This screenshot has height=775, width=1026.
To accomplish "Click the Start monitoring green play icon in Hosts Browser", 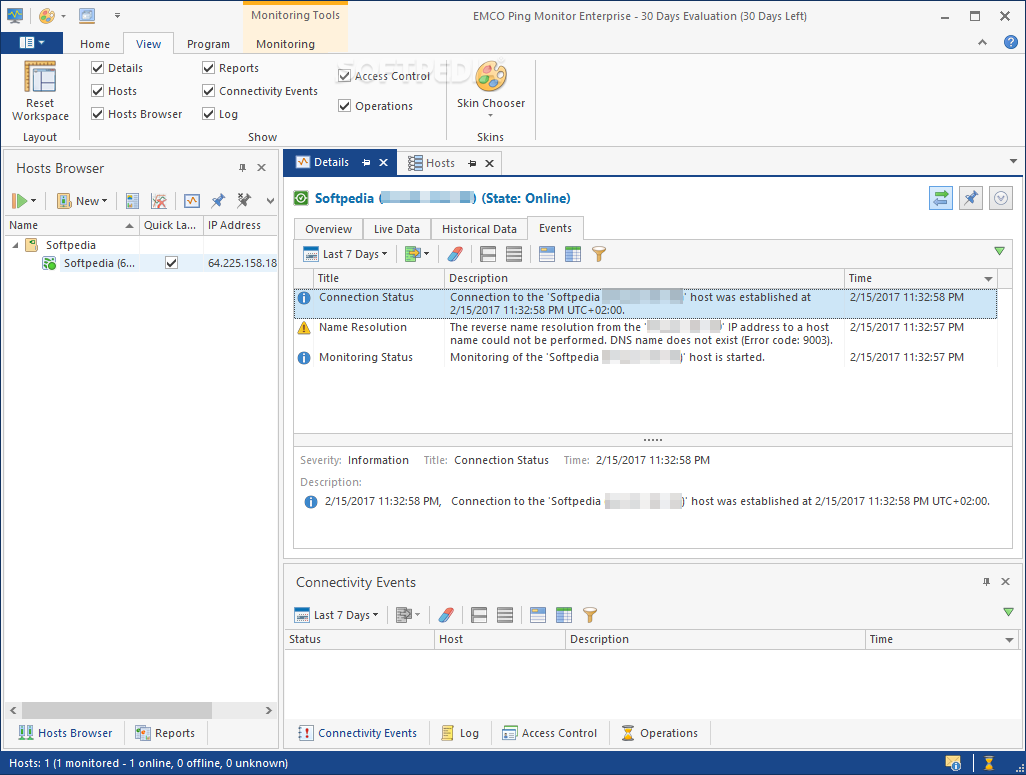I will [x=20, y=201].
